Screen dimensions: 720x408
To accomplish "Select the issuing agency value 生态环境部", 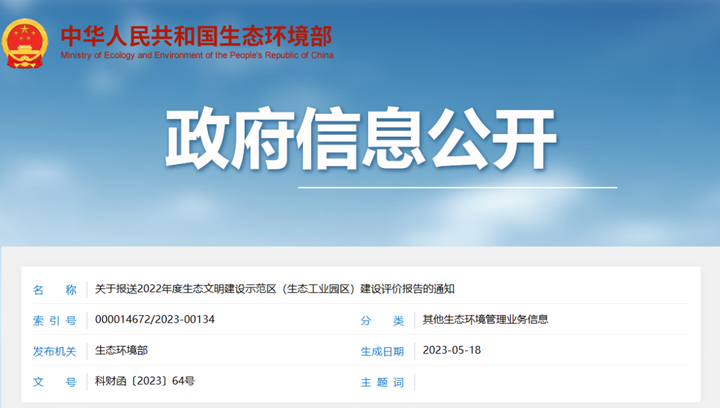I will (121, 350).
